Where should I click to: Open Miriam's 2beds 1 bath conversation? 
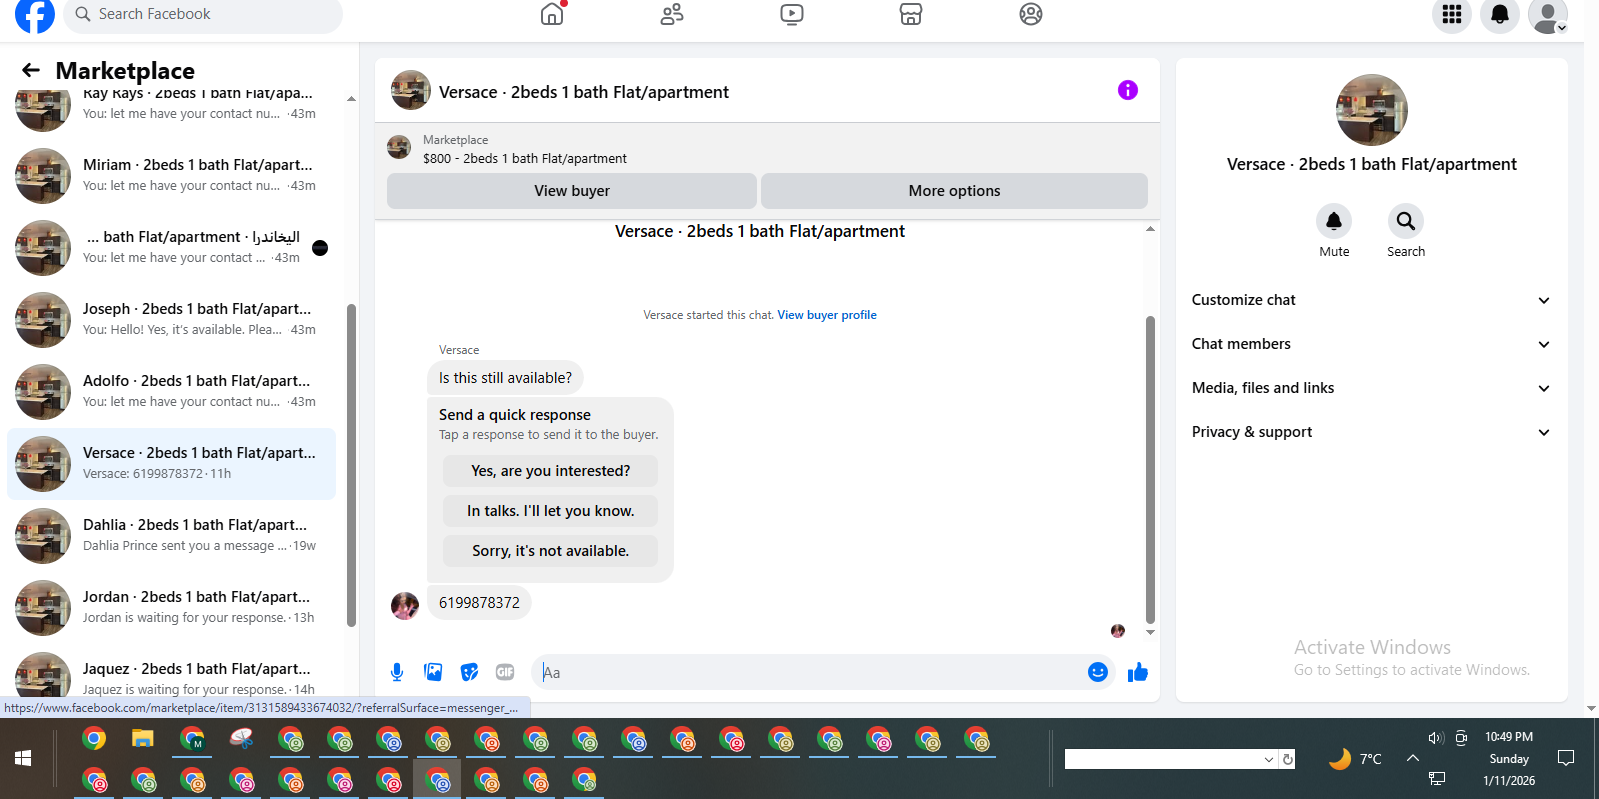(x=172, y=175)
